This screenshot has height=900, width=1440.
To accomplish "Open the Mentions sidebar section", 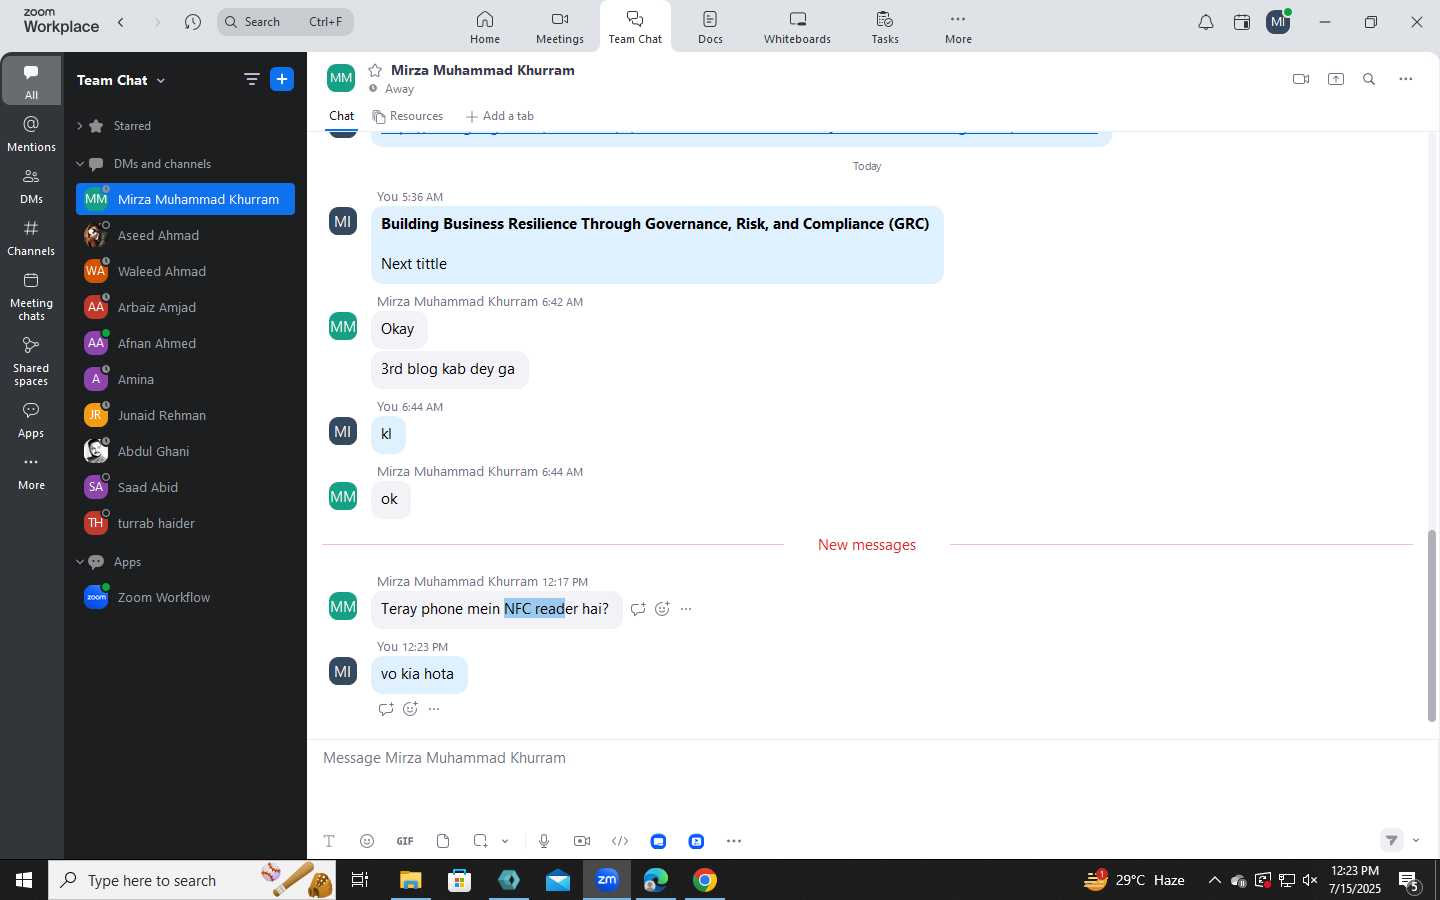I will [x=31, y=133].
